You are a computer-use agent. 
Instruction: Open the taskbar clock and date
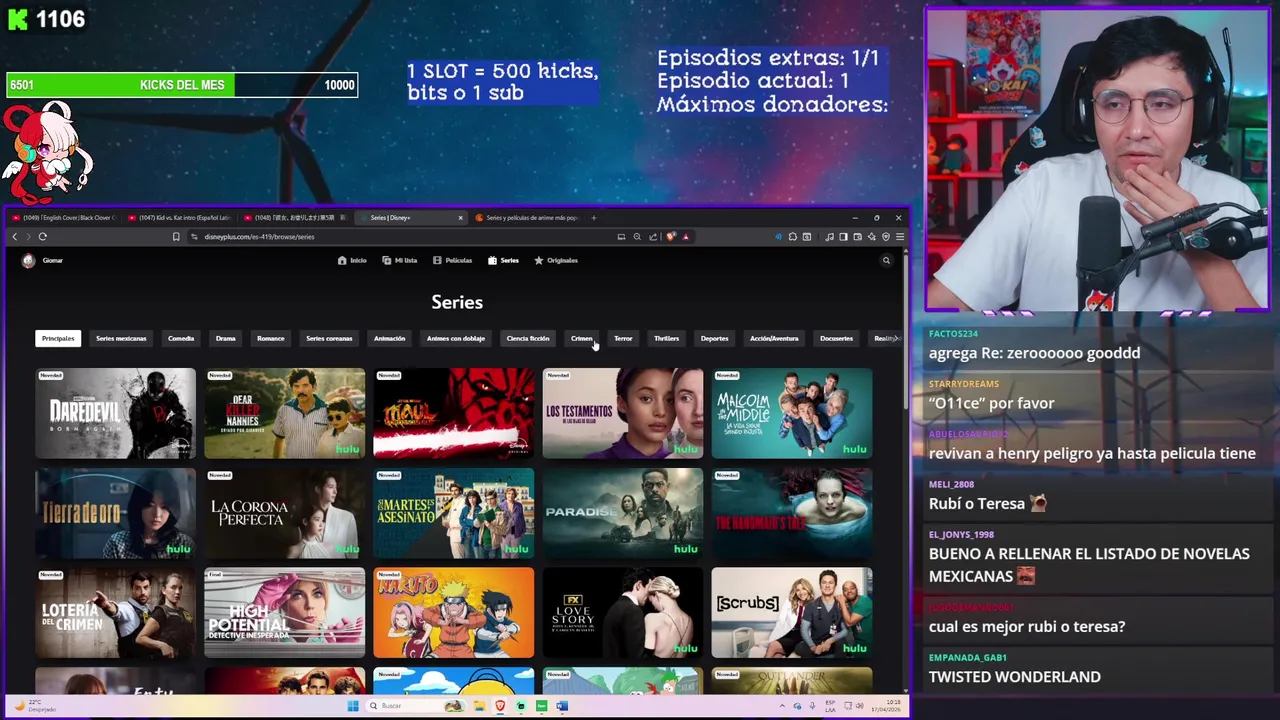pos(887,706)
